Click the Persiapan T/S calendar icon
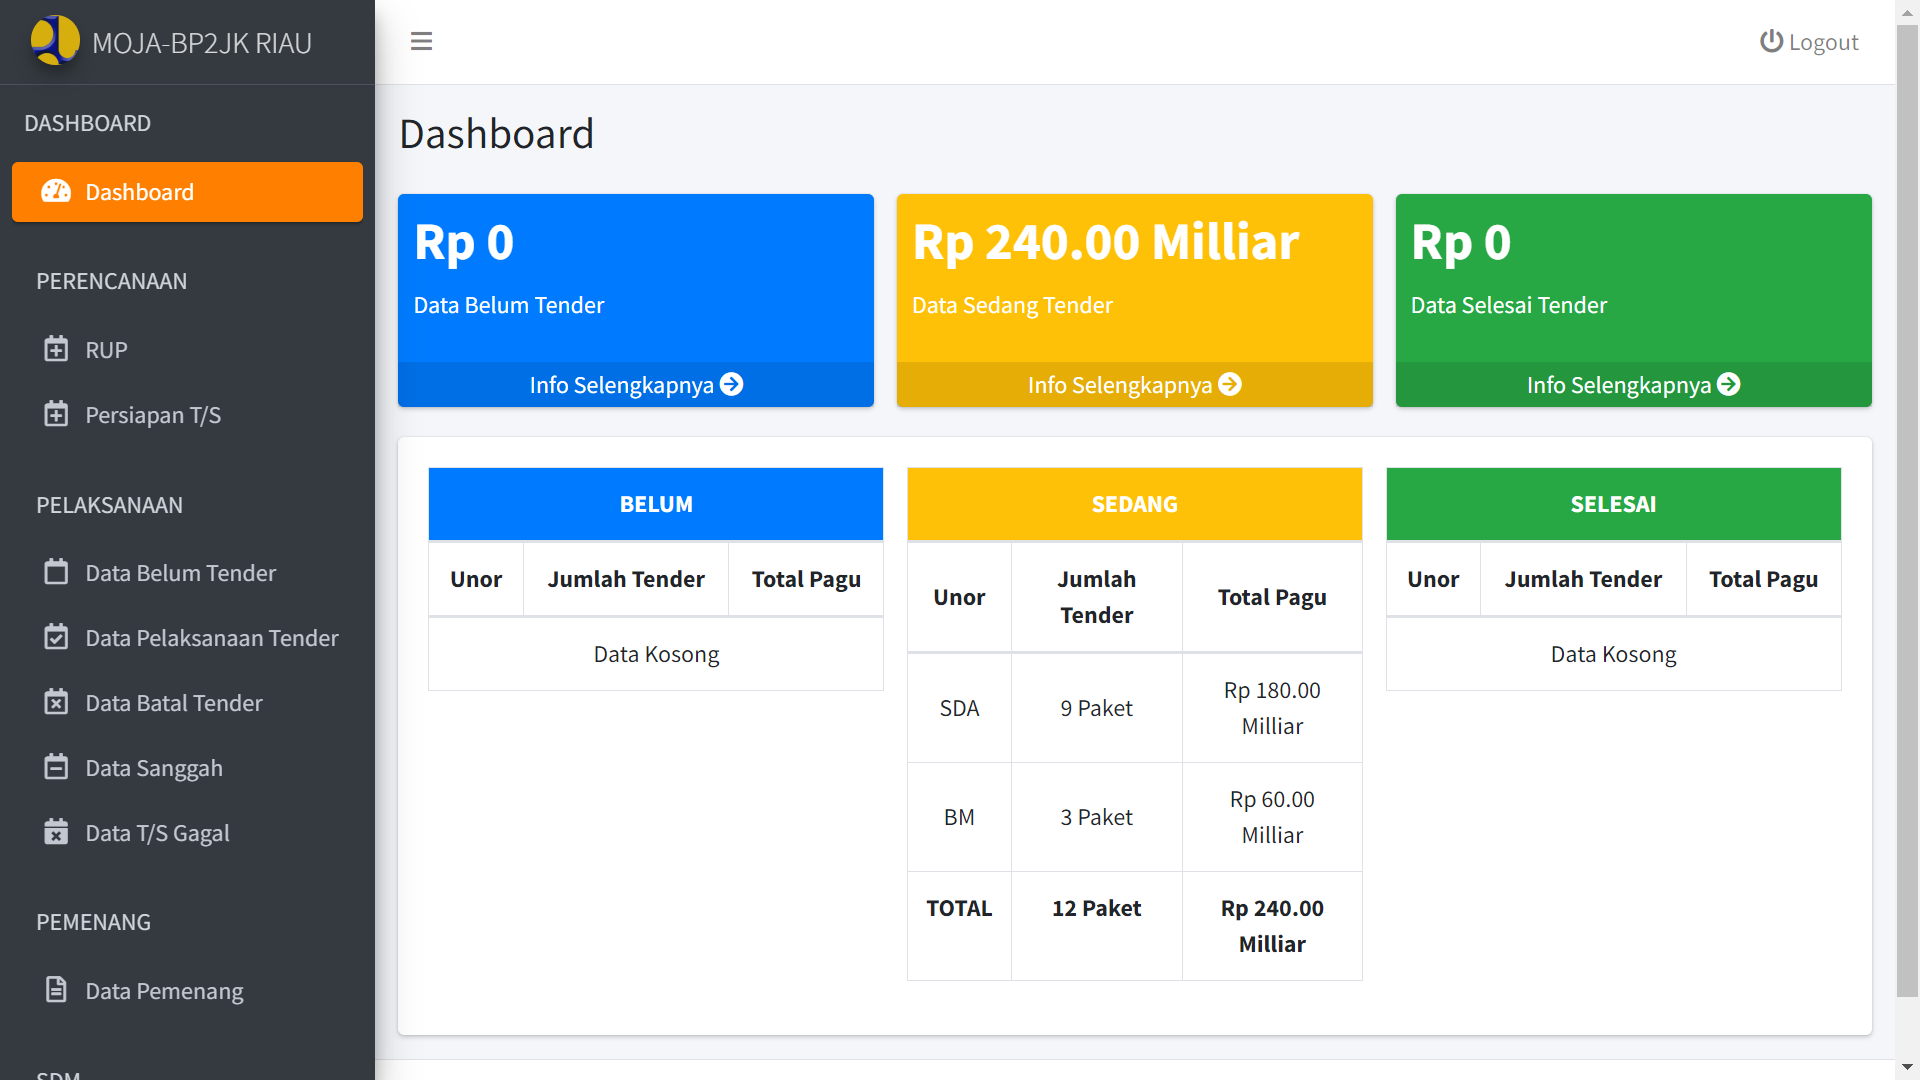The height and width of the screenshot is (1080, 1920). point(56,414)
